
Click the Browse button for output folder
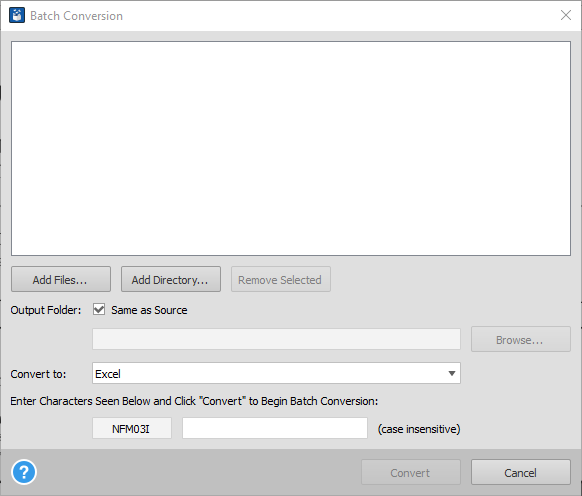[521, 339]
